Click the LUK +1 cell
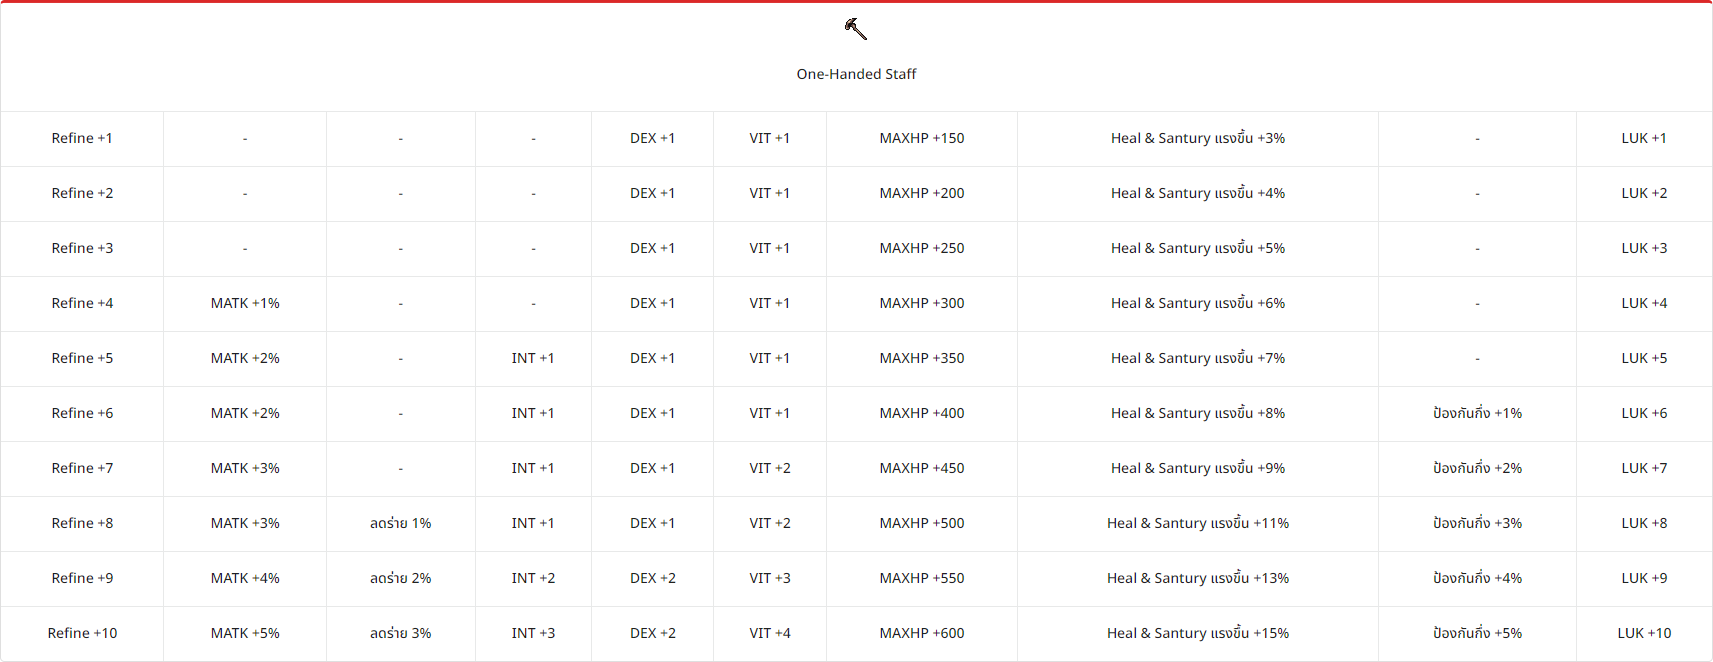 click(1644, 138)
